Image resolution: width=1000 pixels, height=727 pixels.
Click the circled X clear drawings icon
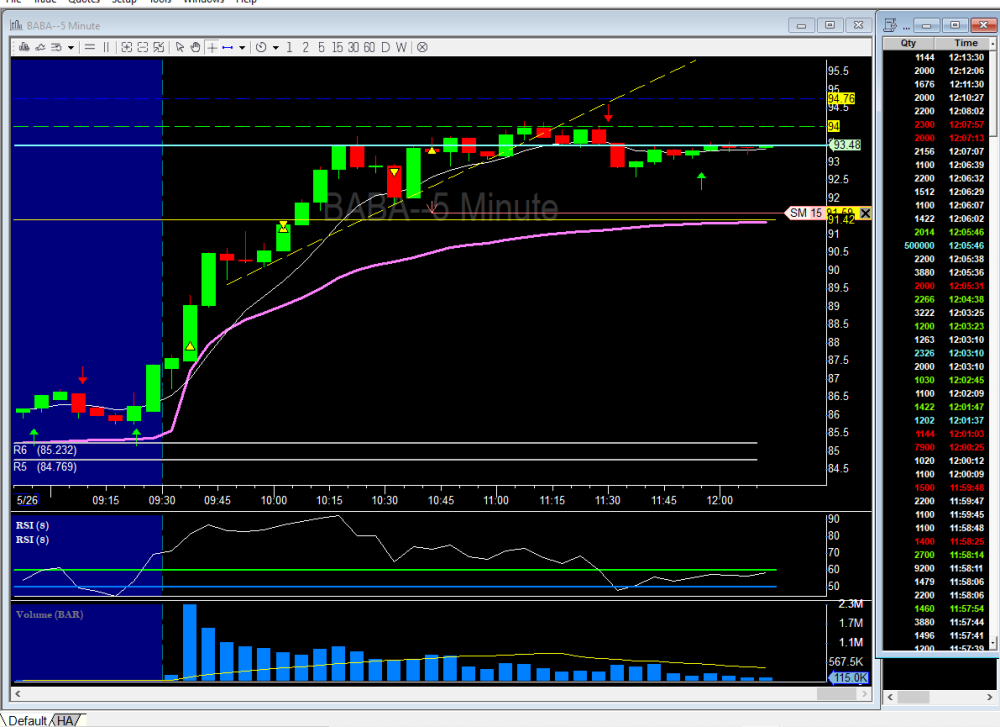(422, 47)
